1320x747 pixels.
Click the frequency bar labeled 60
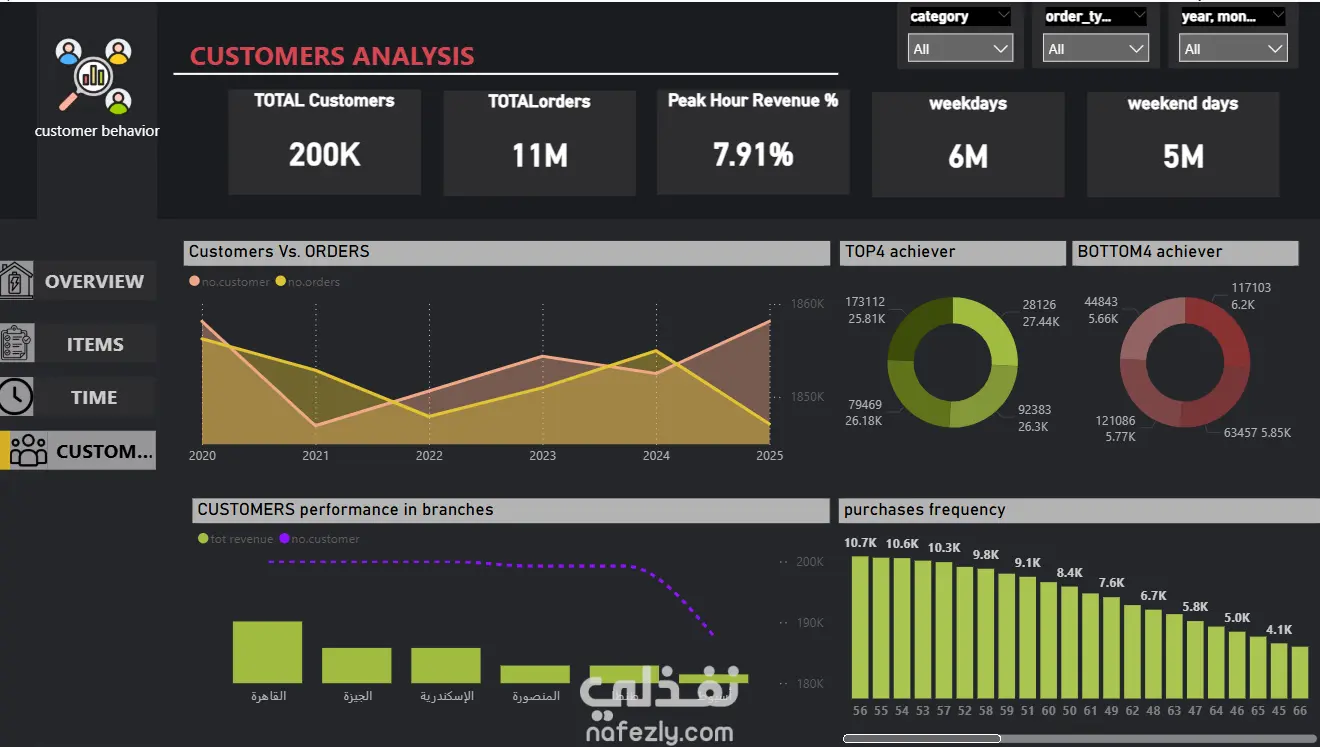[1048, 640]
